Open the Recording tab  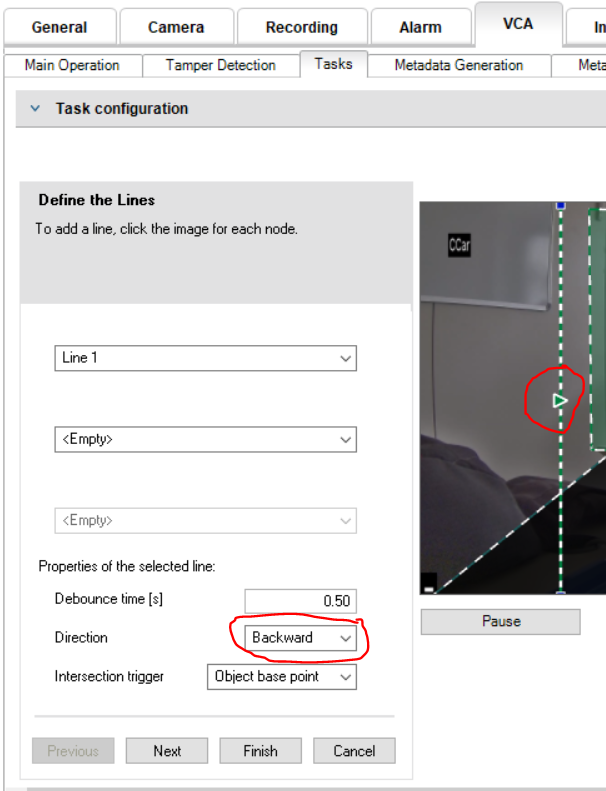301,27
